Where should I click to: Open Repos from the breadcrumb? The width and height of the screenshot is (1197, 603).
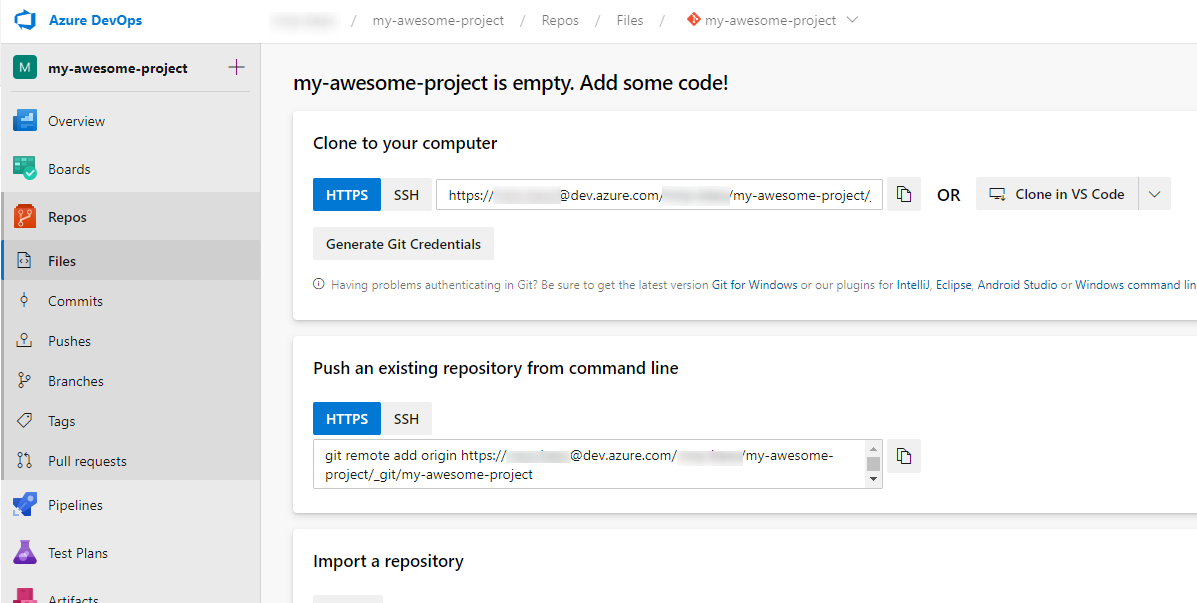pos(559,19)
